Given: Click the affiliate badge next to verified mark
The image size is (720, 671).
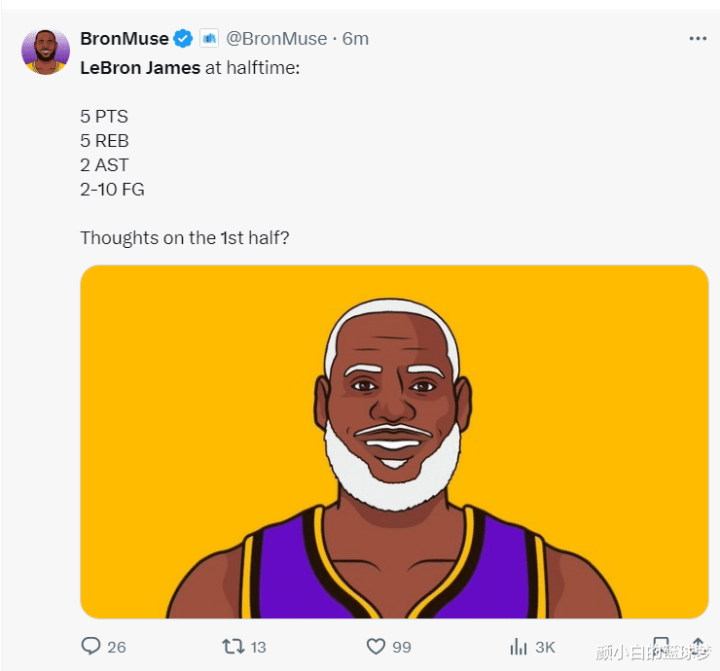Looking at the screenshot, I should tap(209, 39).
